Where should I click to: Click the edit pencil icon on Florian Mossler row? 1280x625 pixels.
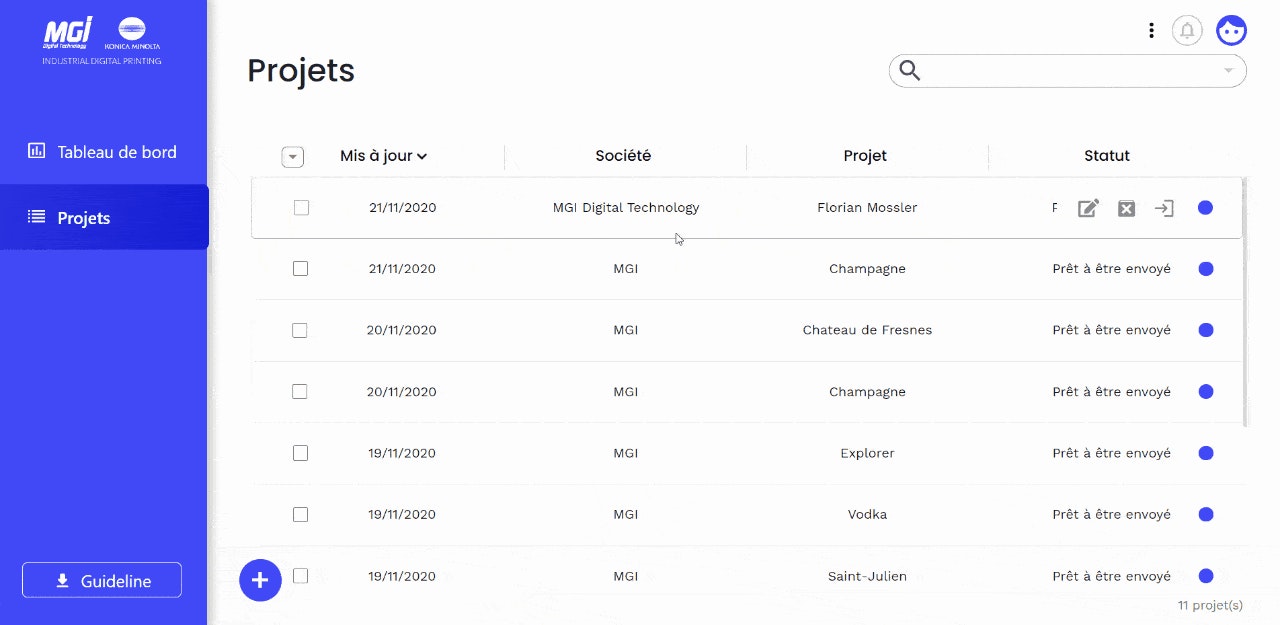click(1088, 208)
